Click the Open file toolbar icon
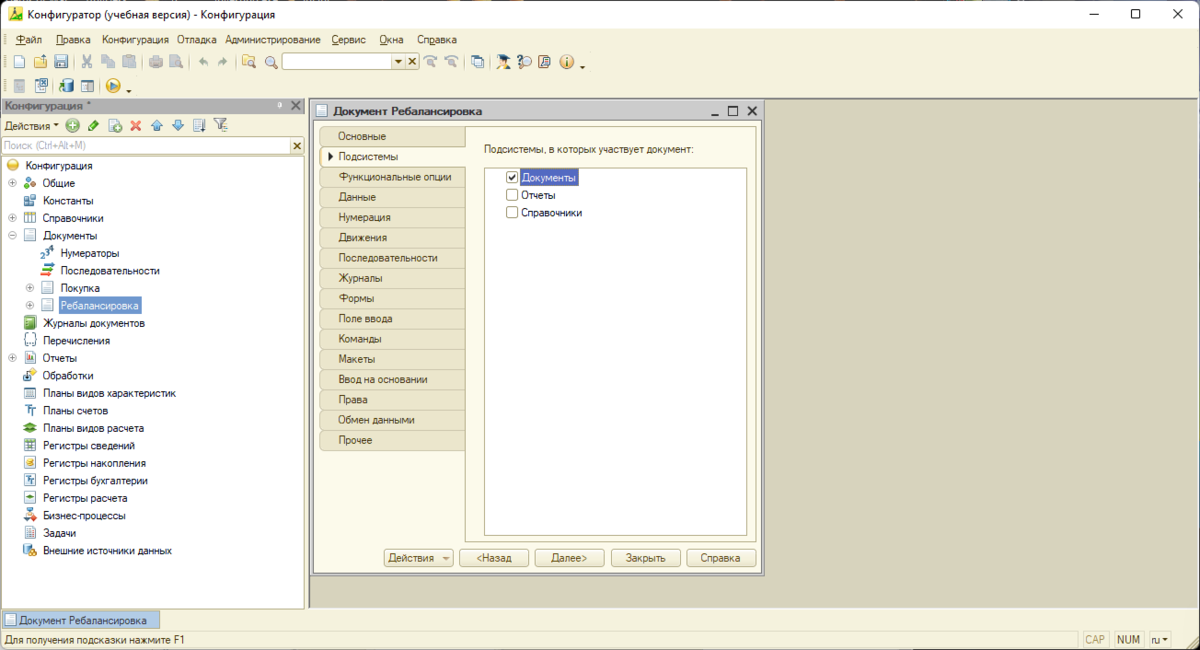 [40, 62]
